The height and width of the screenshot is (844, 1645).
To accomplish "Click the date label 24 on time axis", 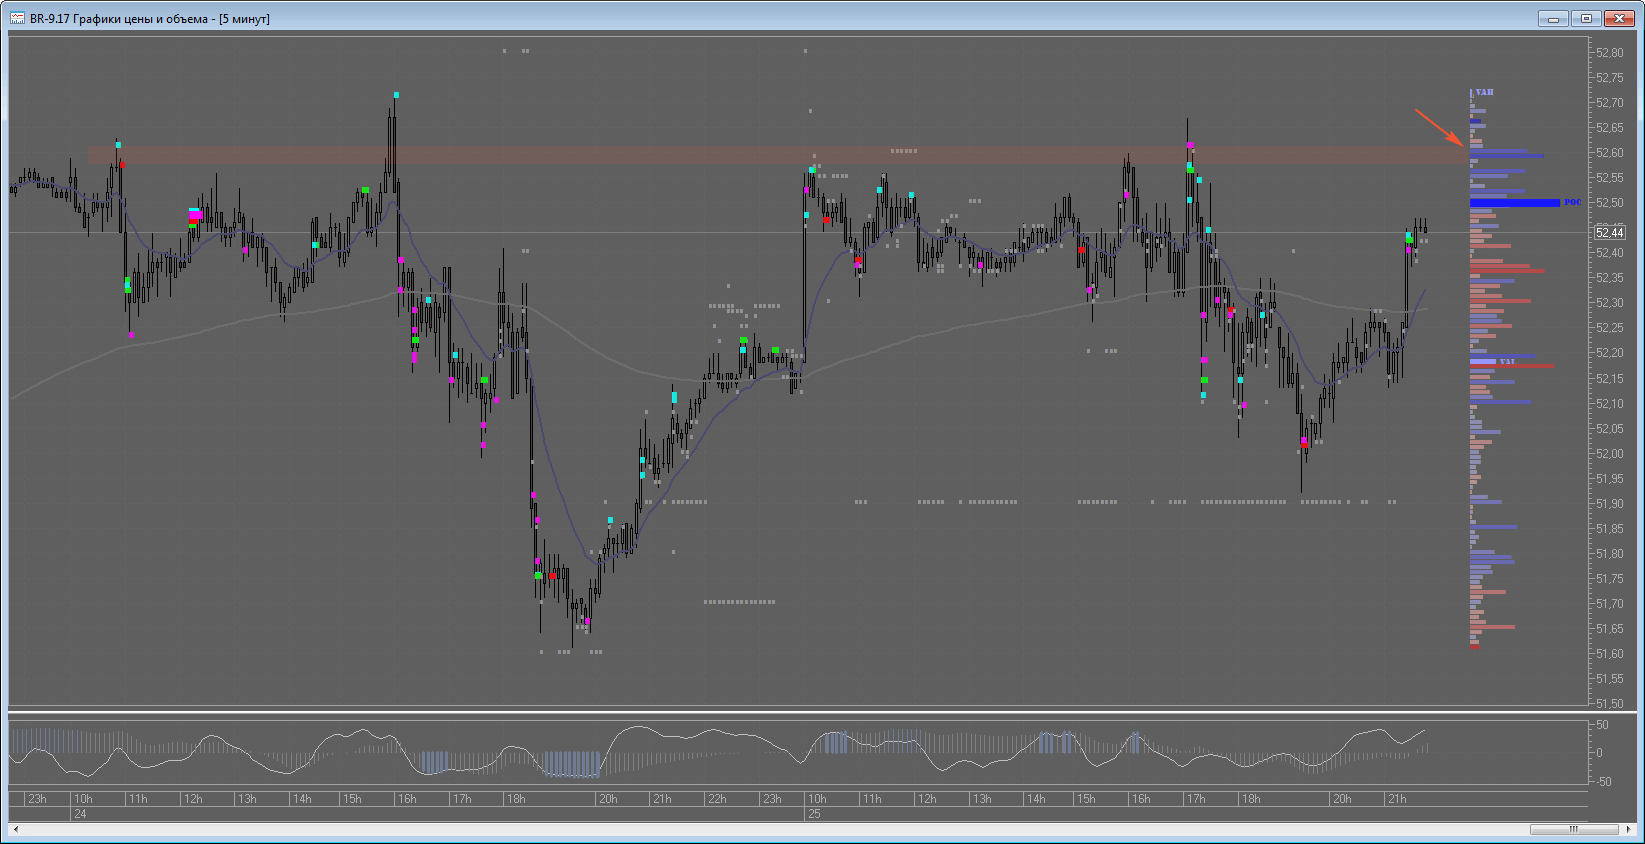I will [x=80, y=814].
